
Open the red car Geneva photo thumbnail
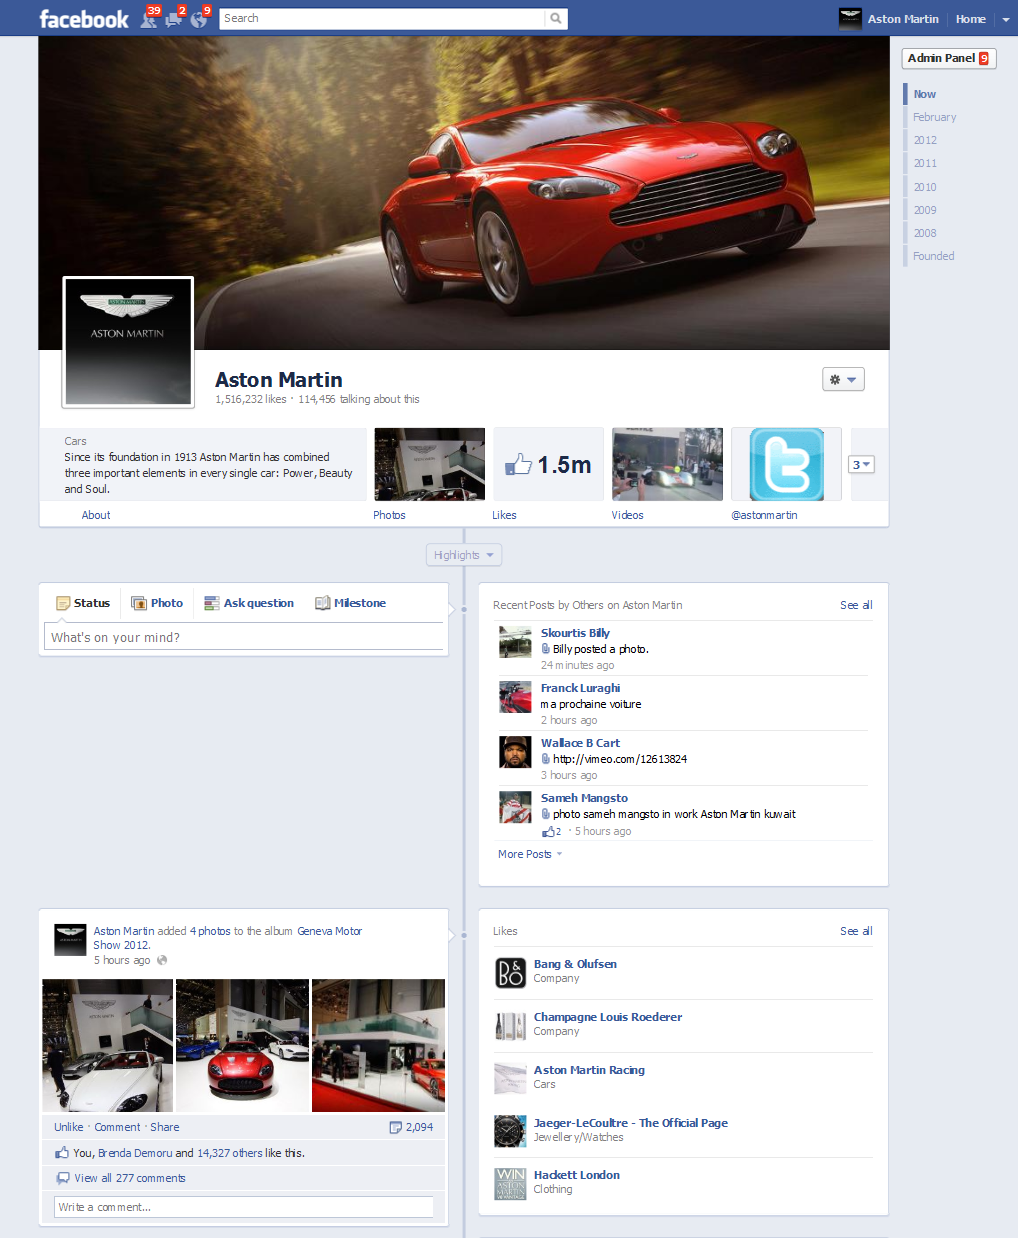tap(242, 1045)
